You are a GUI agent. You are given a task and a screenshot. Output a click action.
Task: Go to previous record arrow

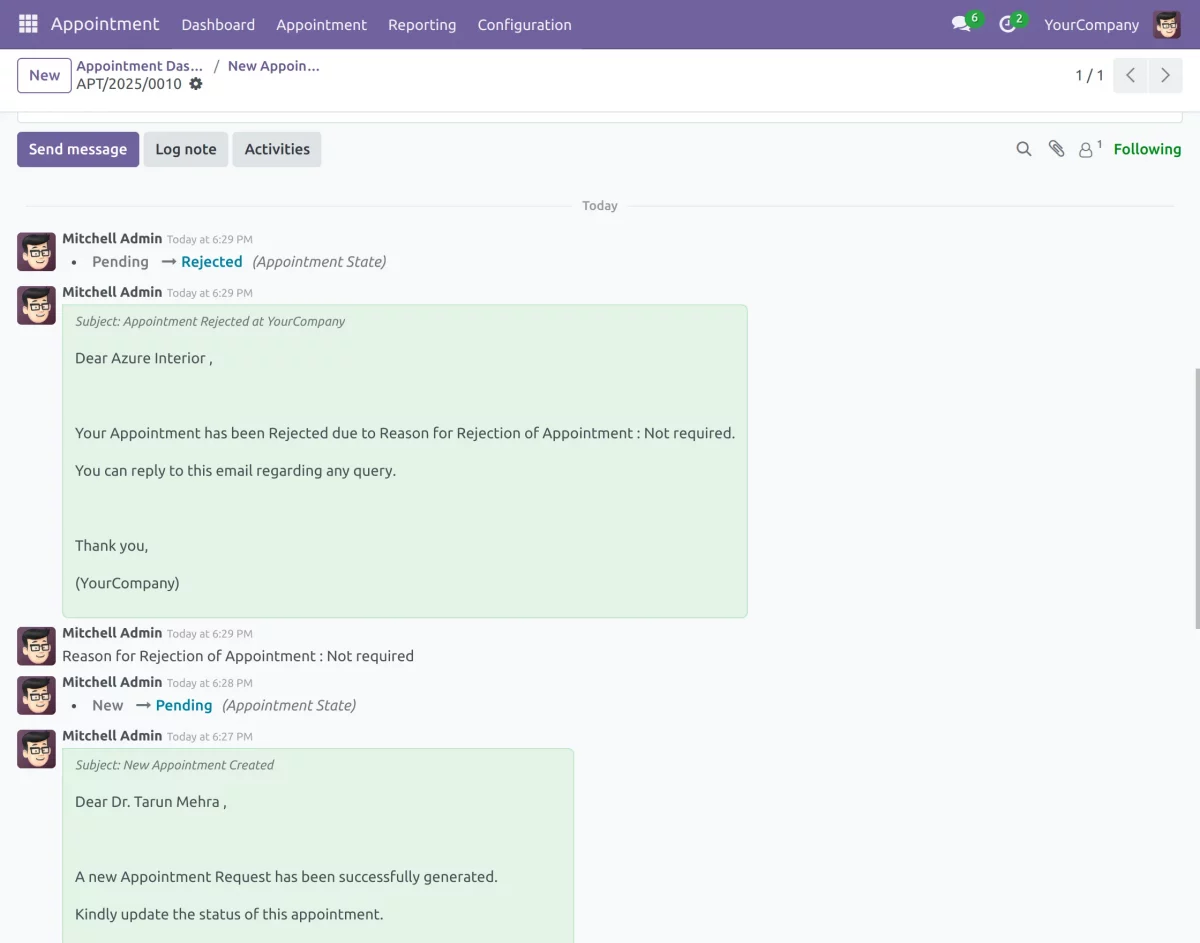pos(1130,75)
